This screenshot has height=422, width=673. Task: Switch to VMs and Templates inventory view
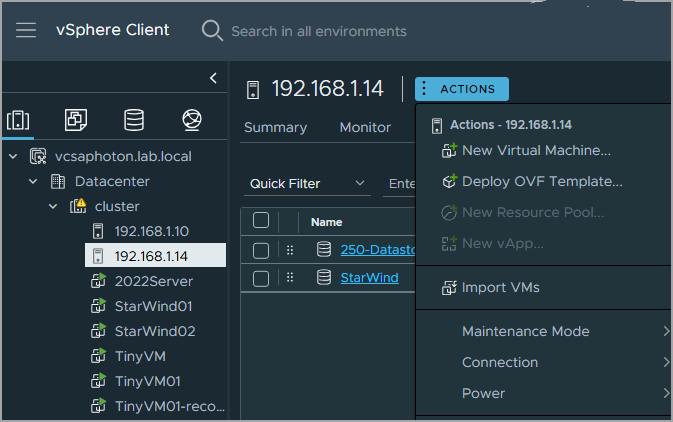click(76, 120)
